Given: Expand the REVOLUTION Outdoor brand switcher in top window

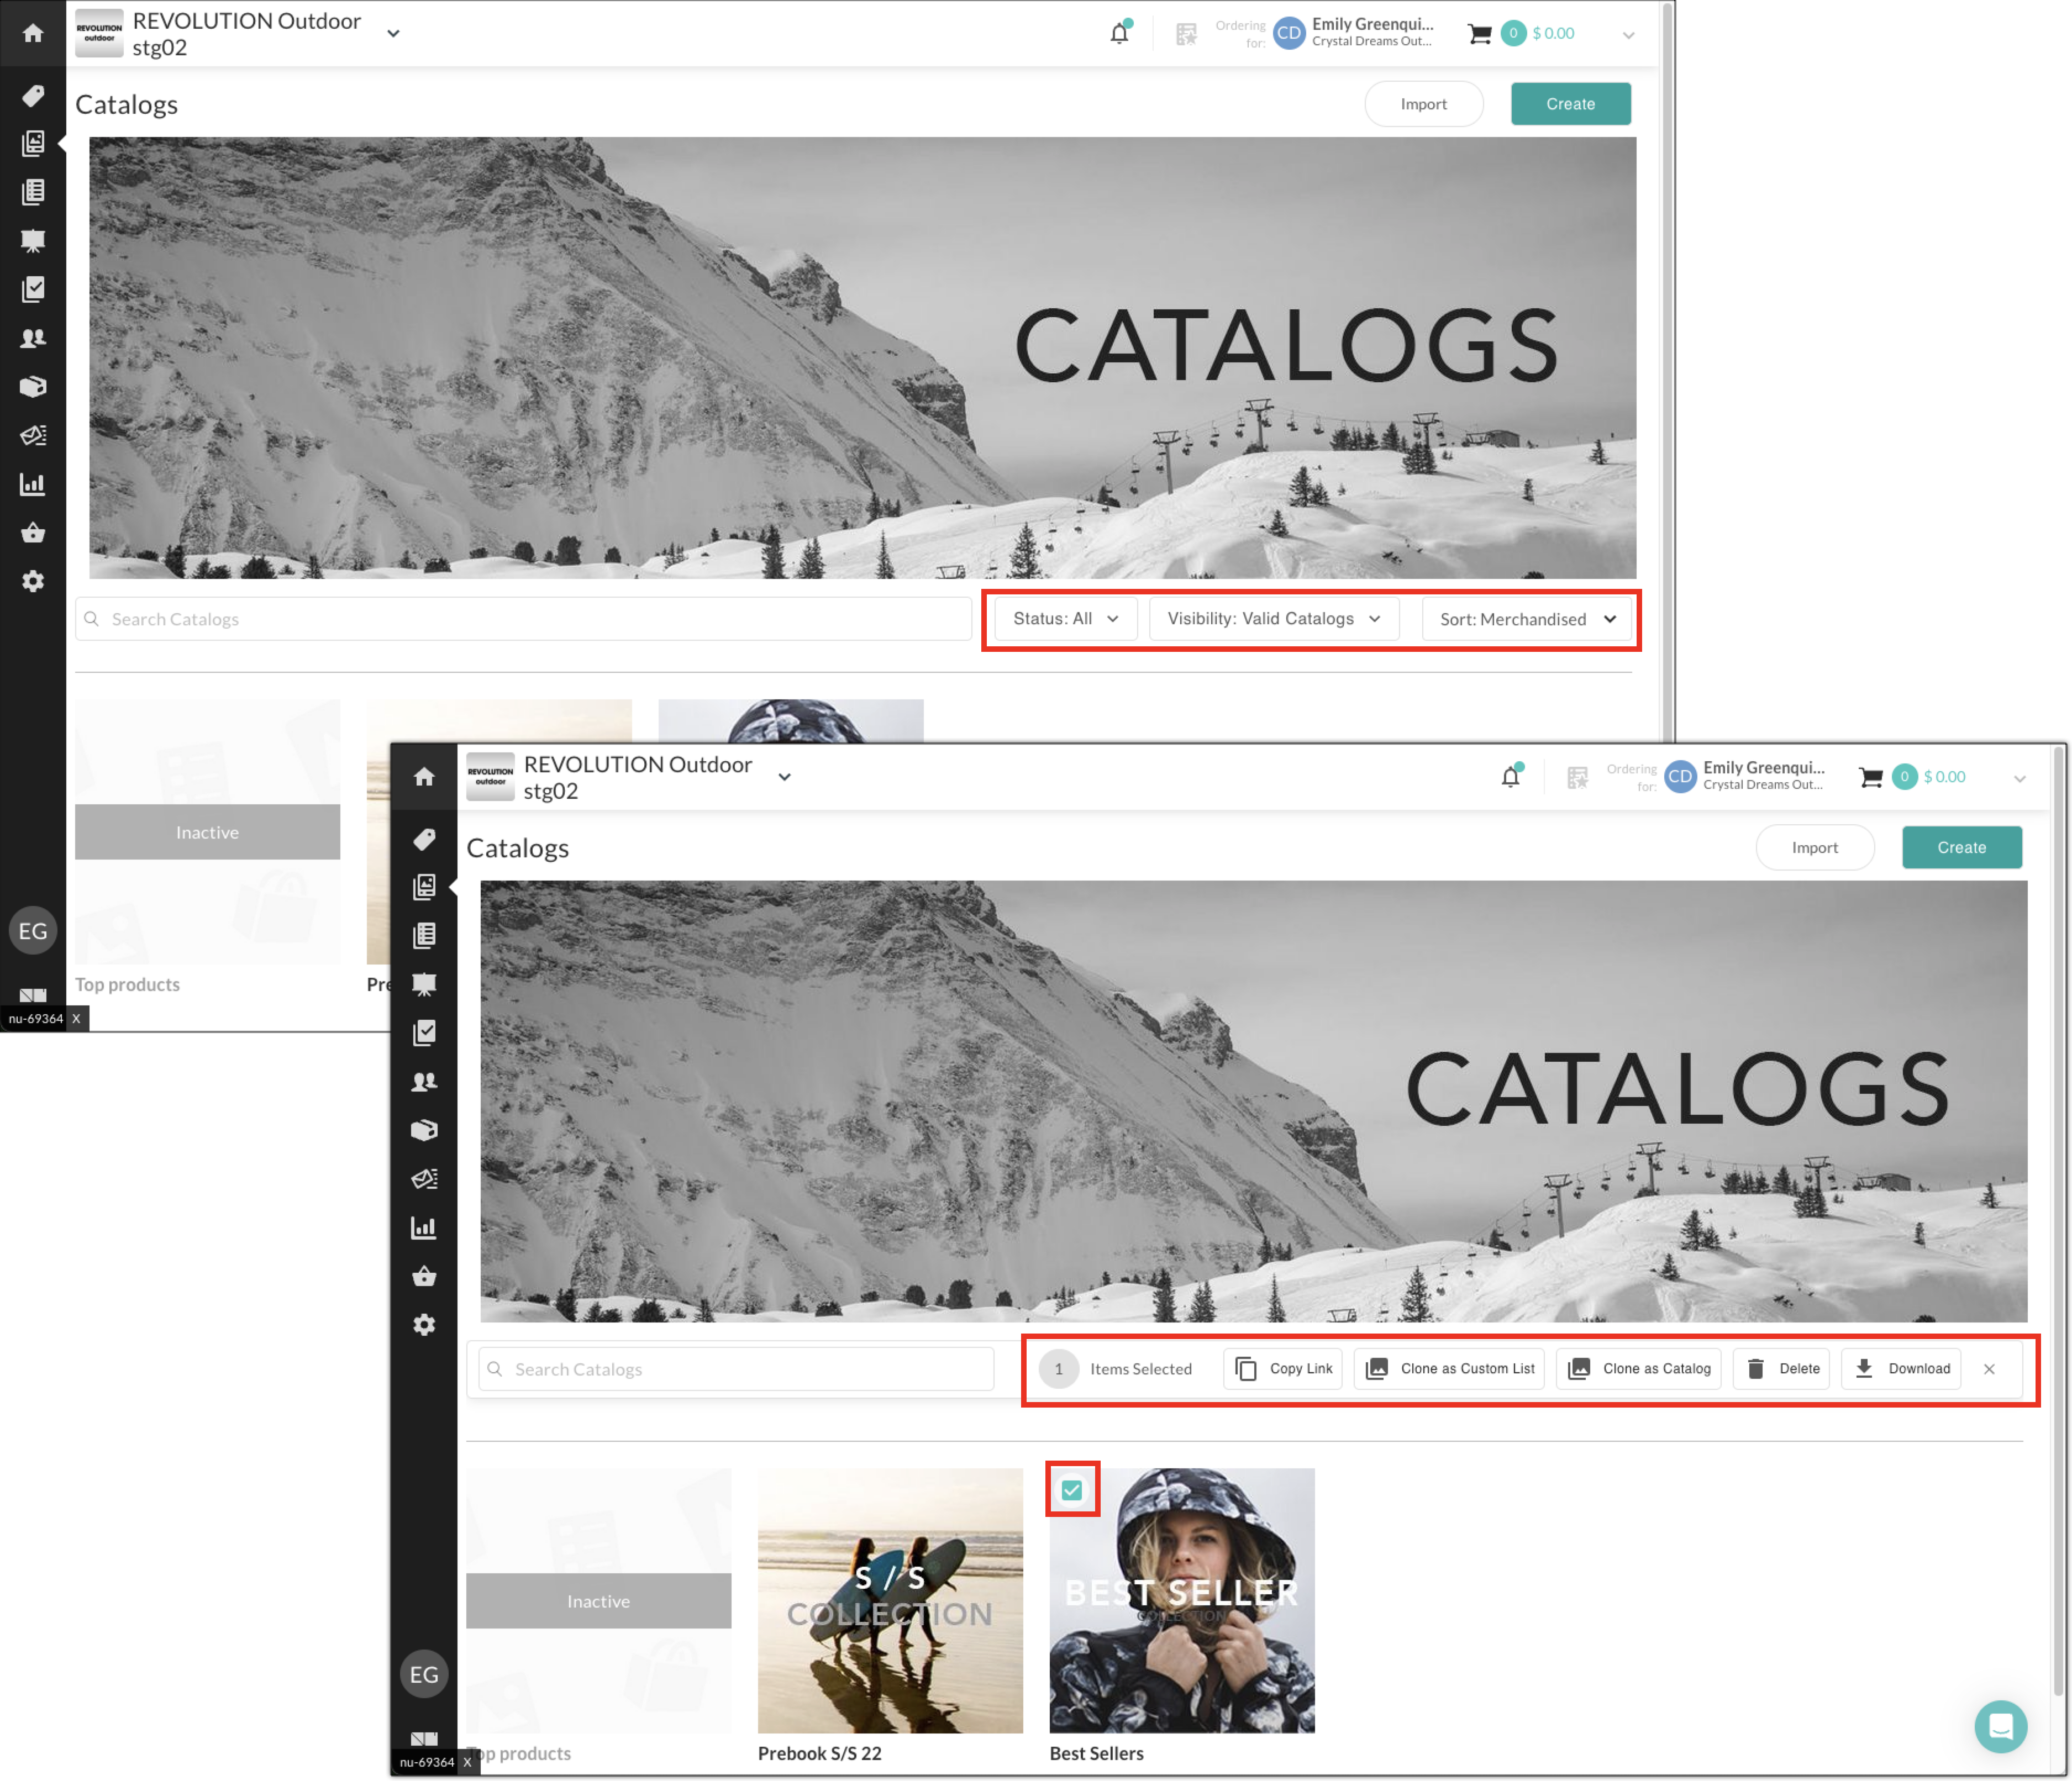Looking at the screenshot, I should [x=393, y=34].
